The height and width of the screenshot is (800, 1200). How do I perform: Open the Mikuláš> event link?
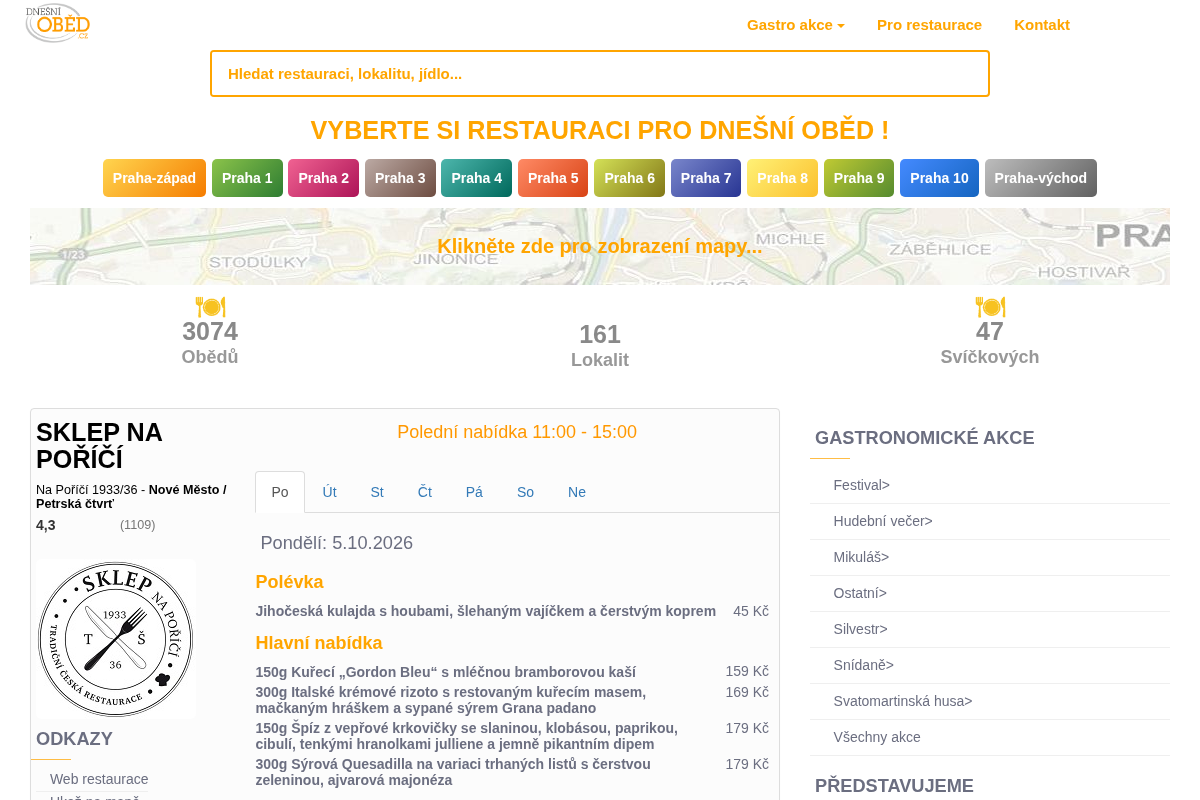(x=861, y=557)
